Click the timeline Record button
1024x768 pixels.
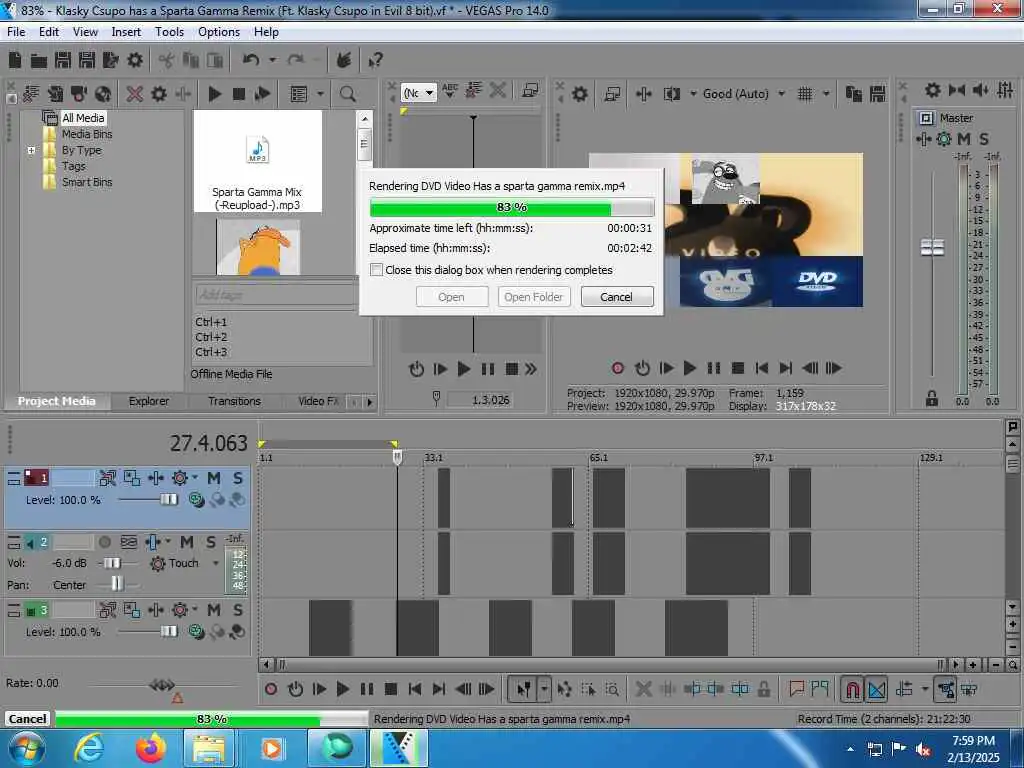pyautogui.click(x=271, y=689)
